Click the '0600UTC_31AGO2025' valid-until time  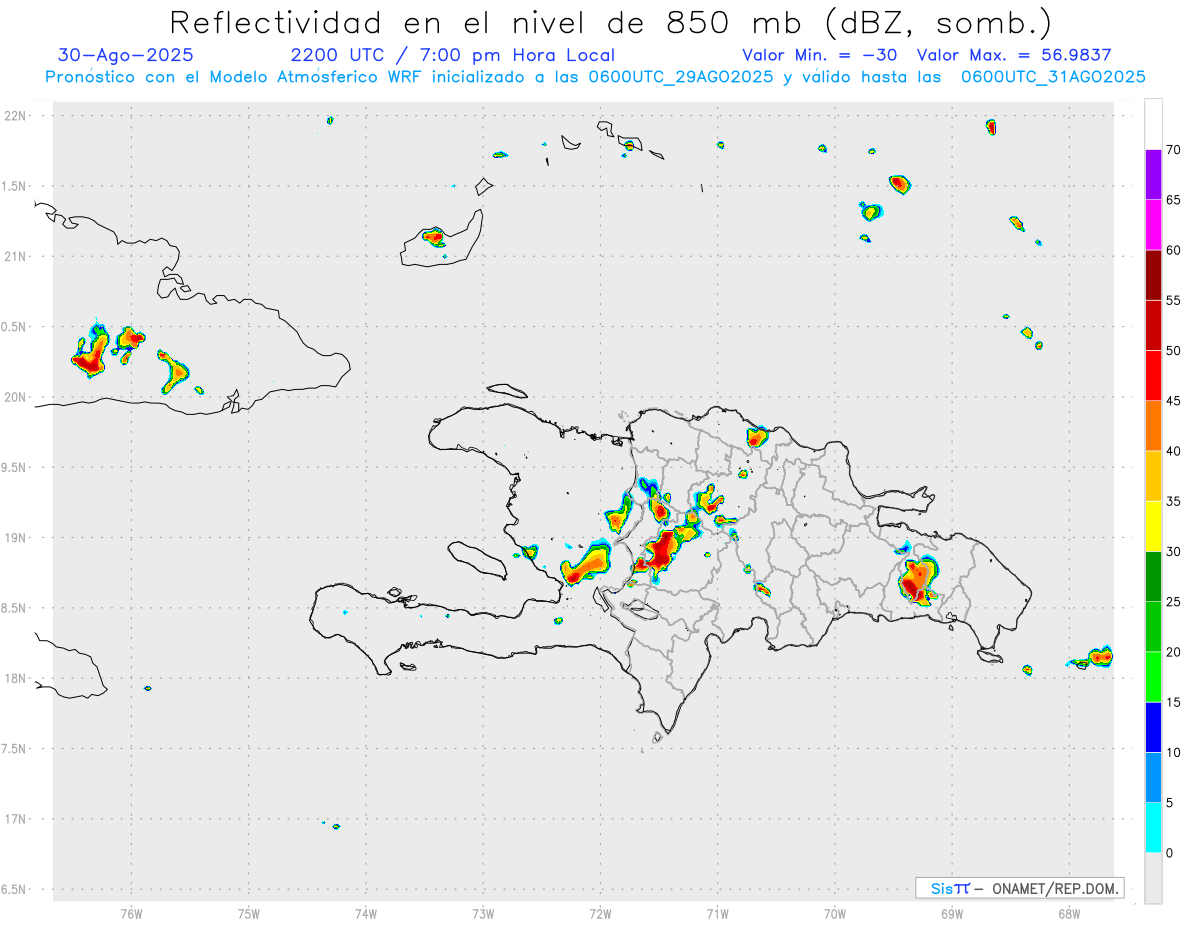[1053, 77]
